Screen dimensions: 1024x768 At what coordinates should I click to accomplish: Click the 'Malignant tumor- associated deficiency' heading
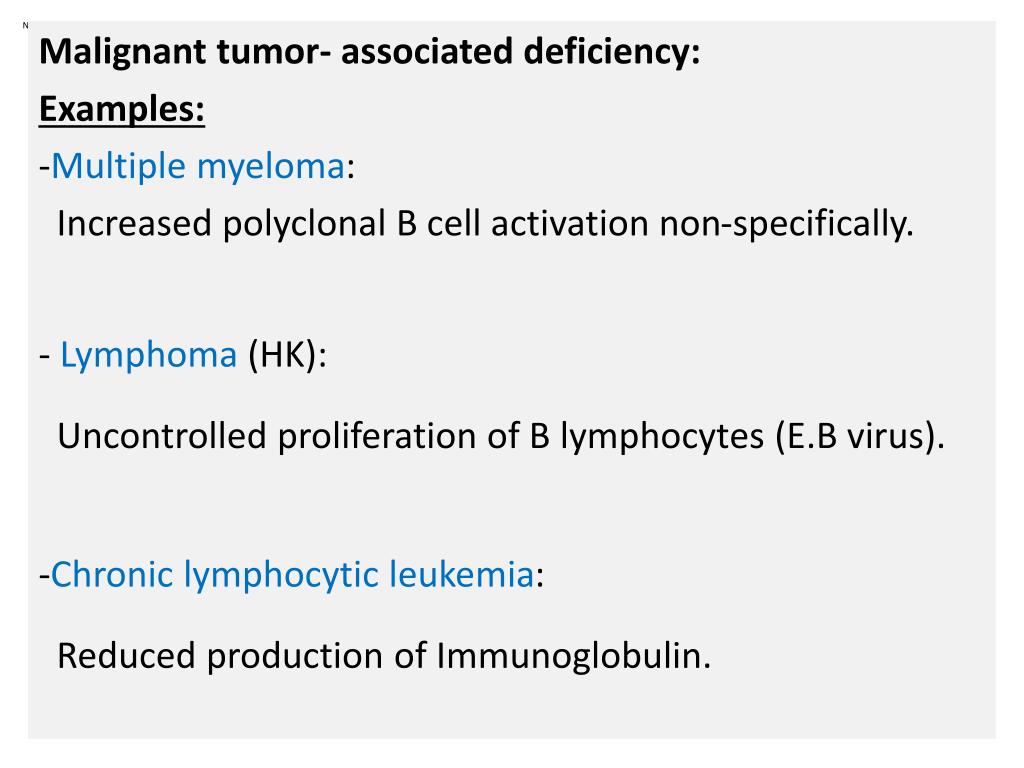[370, 52]
